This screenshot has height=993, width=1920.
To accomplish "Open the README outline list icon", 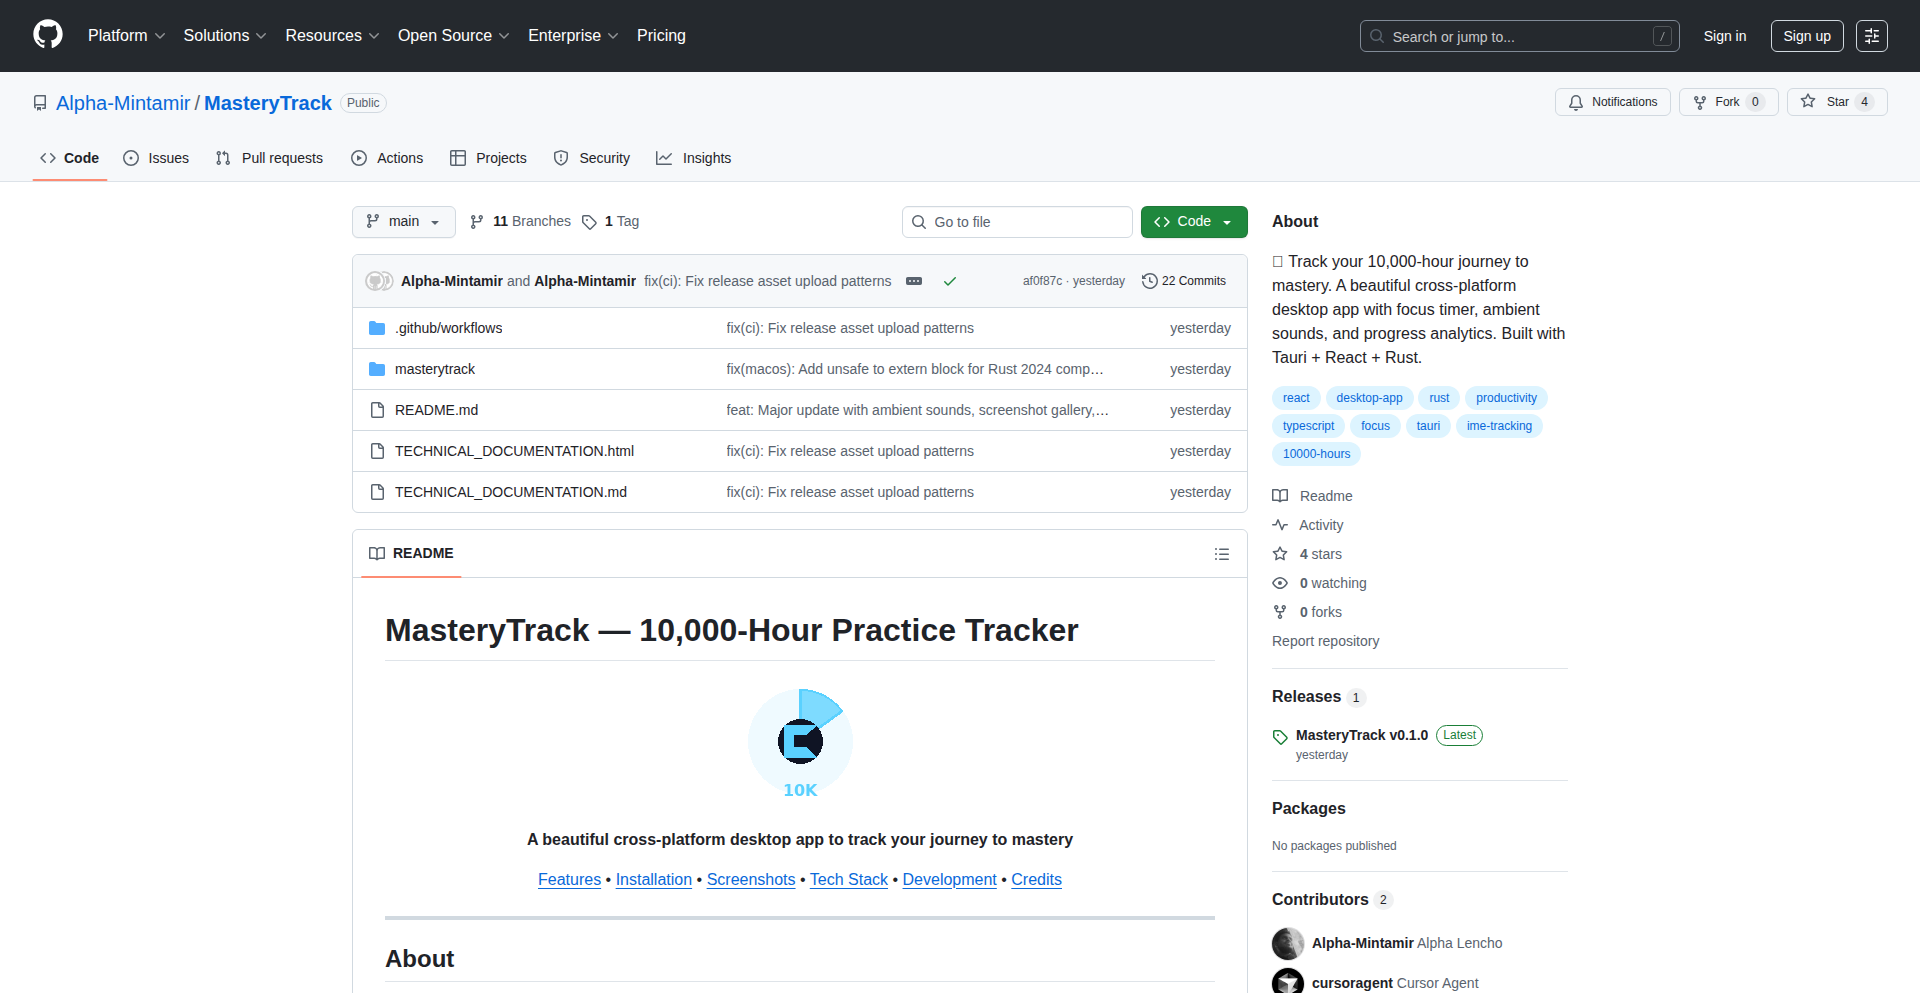I will point(1221,554).
